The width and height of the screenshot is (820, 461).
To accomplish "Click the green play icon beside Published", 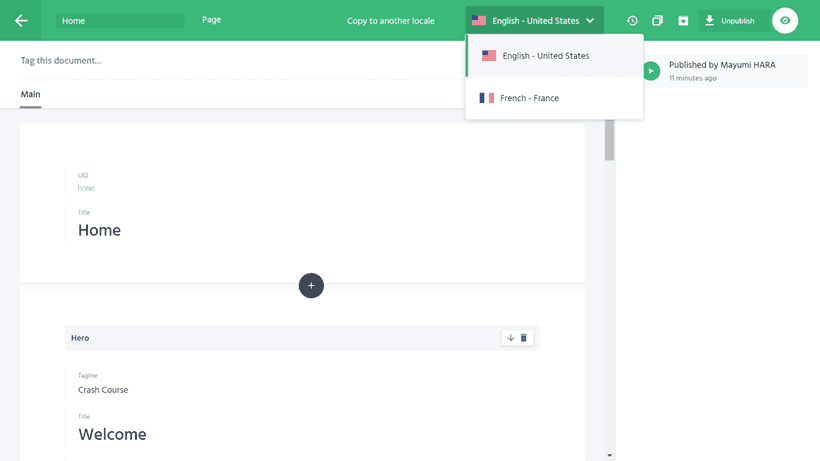I will click(651, 70).
